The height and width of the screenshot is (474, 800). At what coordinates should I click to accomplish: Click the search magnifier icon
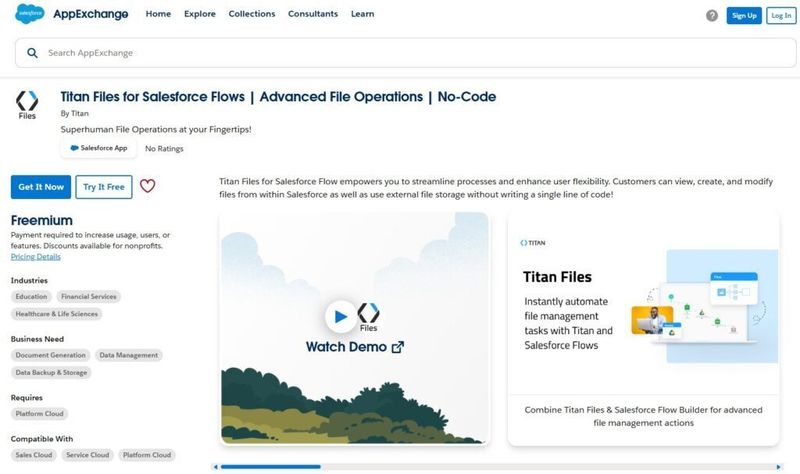pyautogui.click(x=32, y=53)
